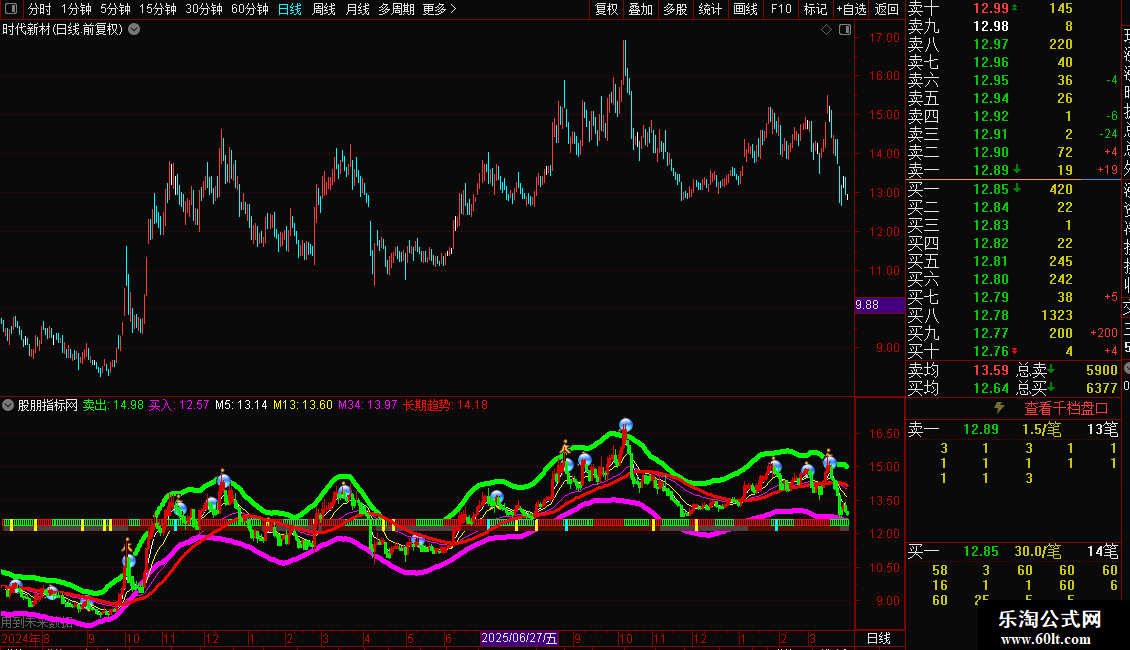Click the 9.88 price marker on axis
1130x650 pixels.
879,305
